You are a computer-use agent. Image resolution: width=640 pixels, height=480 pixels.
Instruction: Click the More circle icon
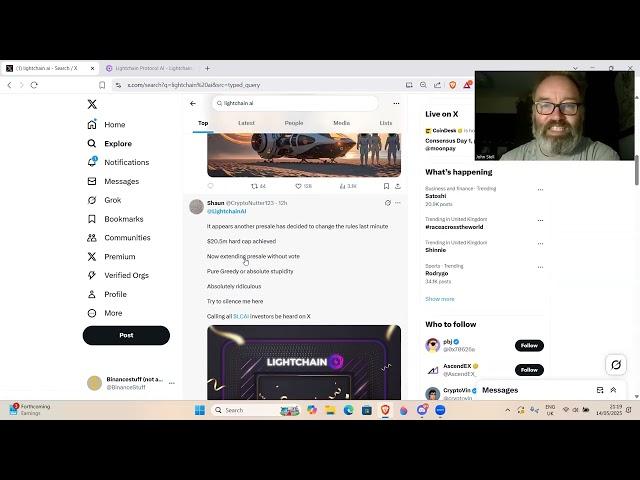92,313
